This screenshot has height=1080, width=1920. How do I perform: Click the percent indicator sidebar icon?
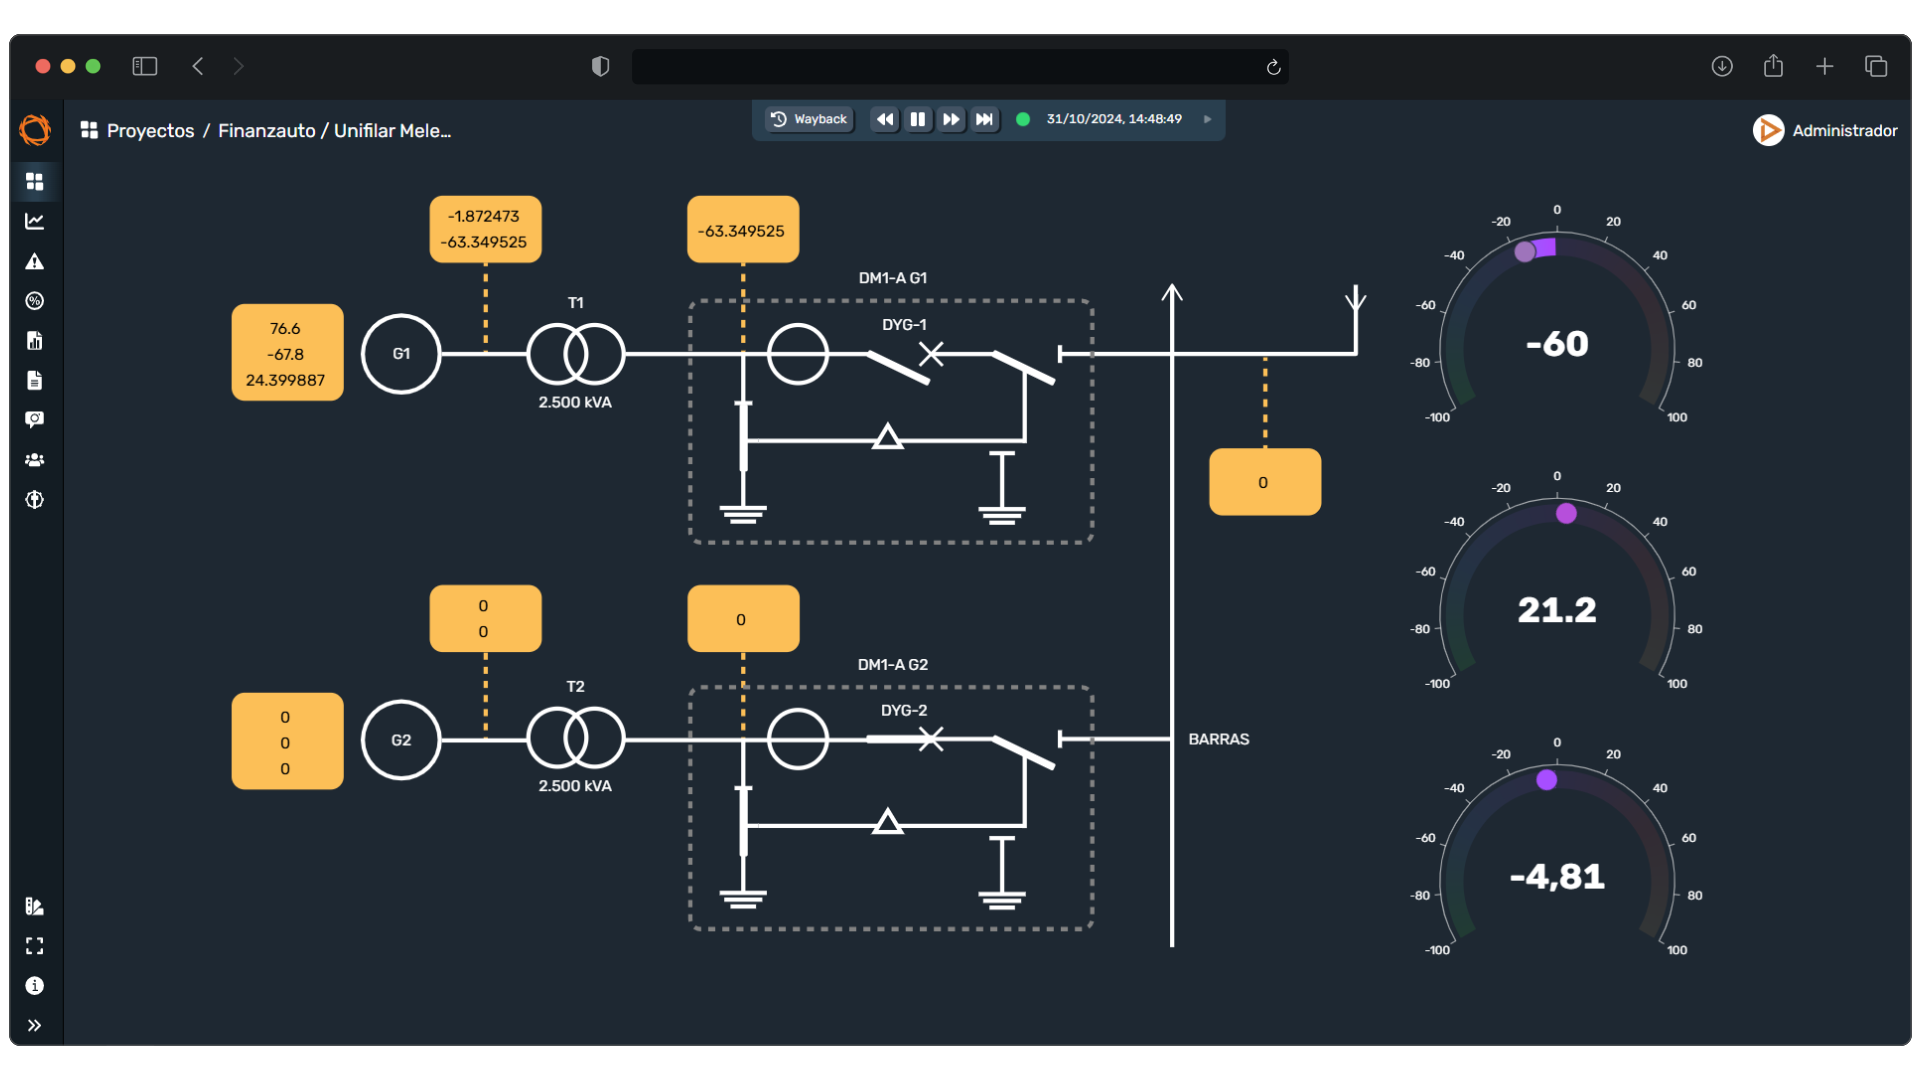[x=35, y=301]
